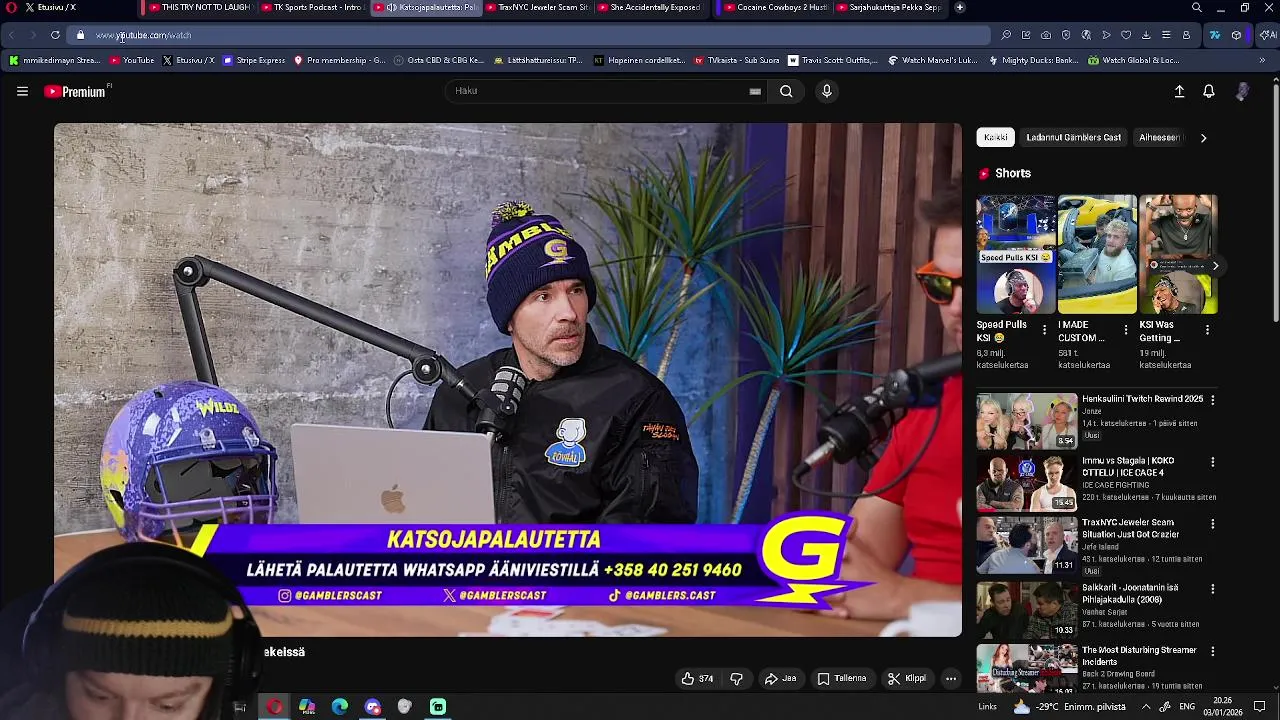Switch to TK Sports Podcast tab
1280x720 pixels.
[312, 7]
